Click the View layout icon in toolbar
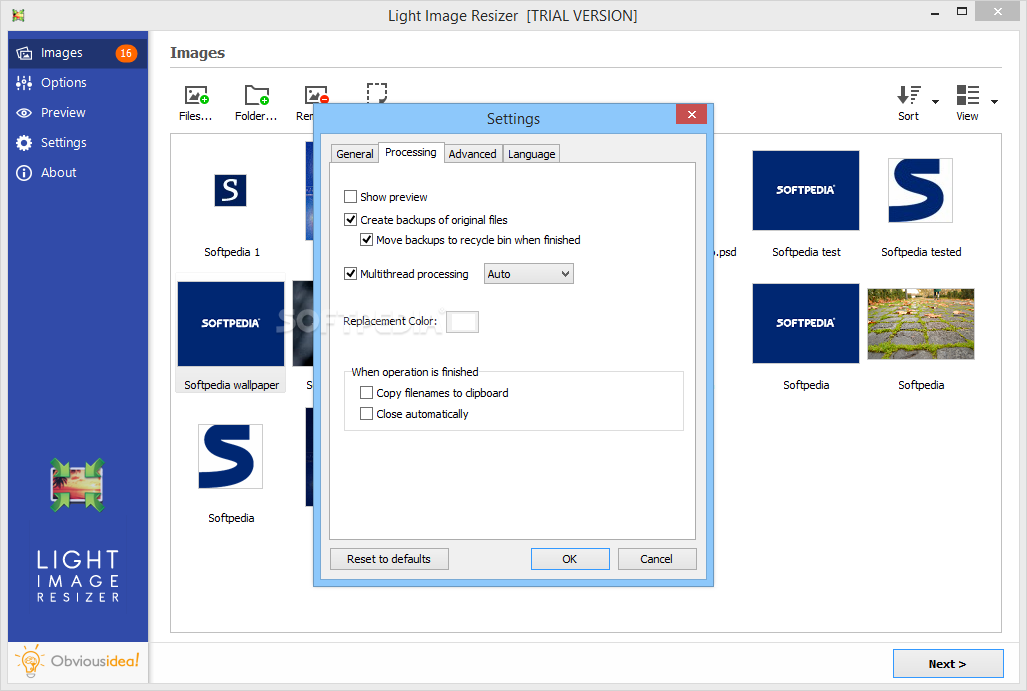 coord(967,95)
